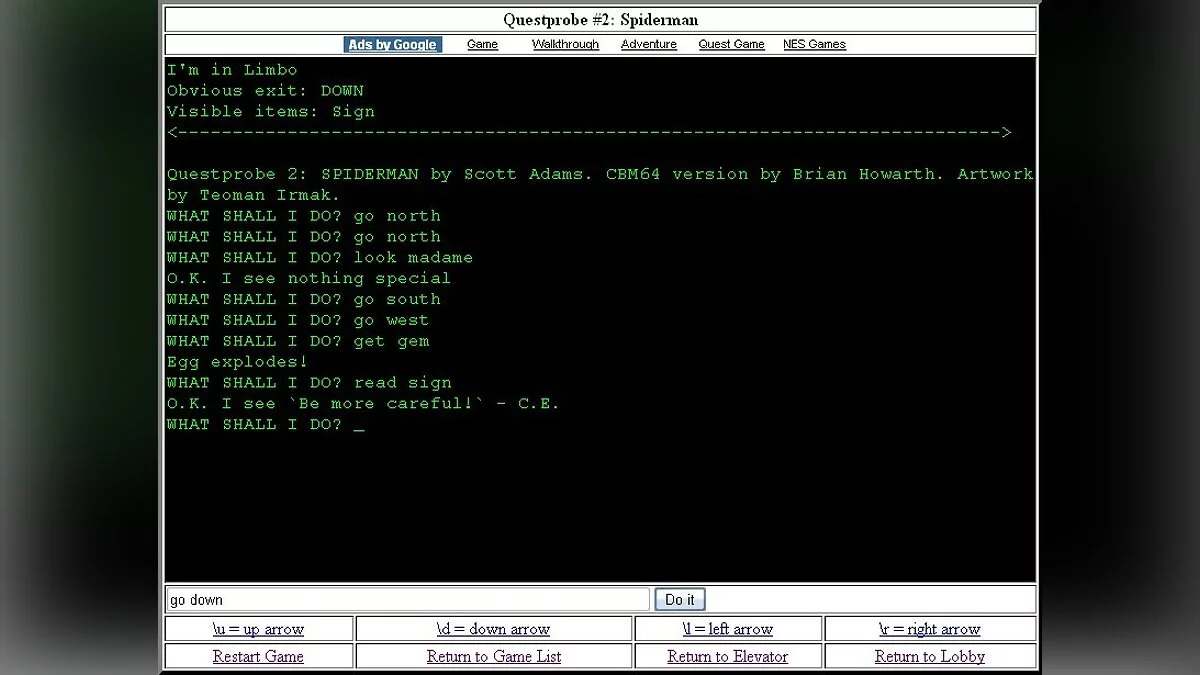Focus the command input field containing 'go down'

pos(408,599)
